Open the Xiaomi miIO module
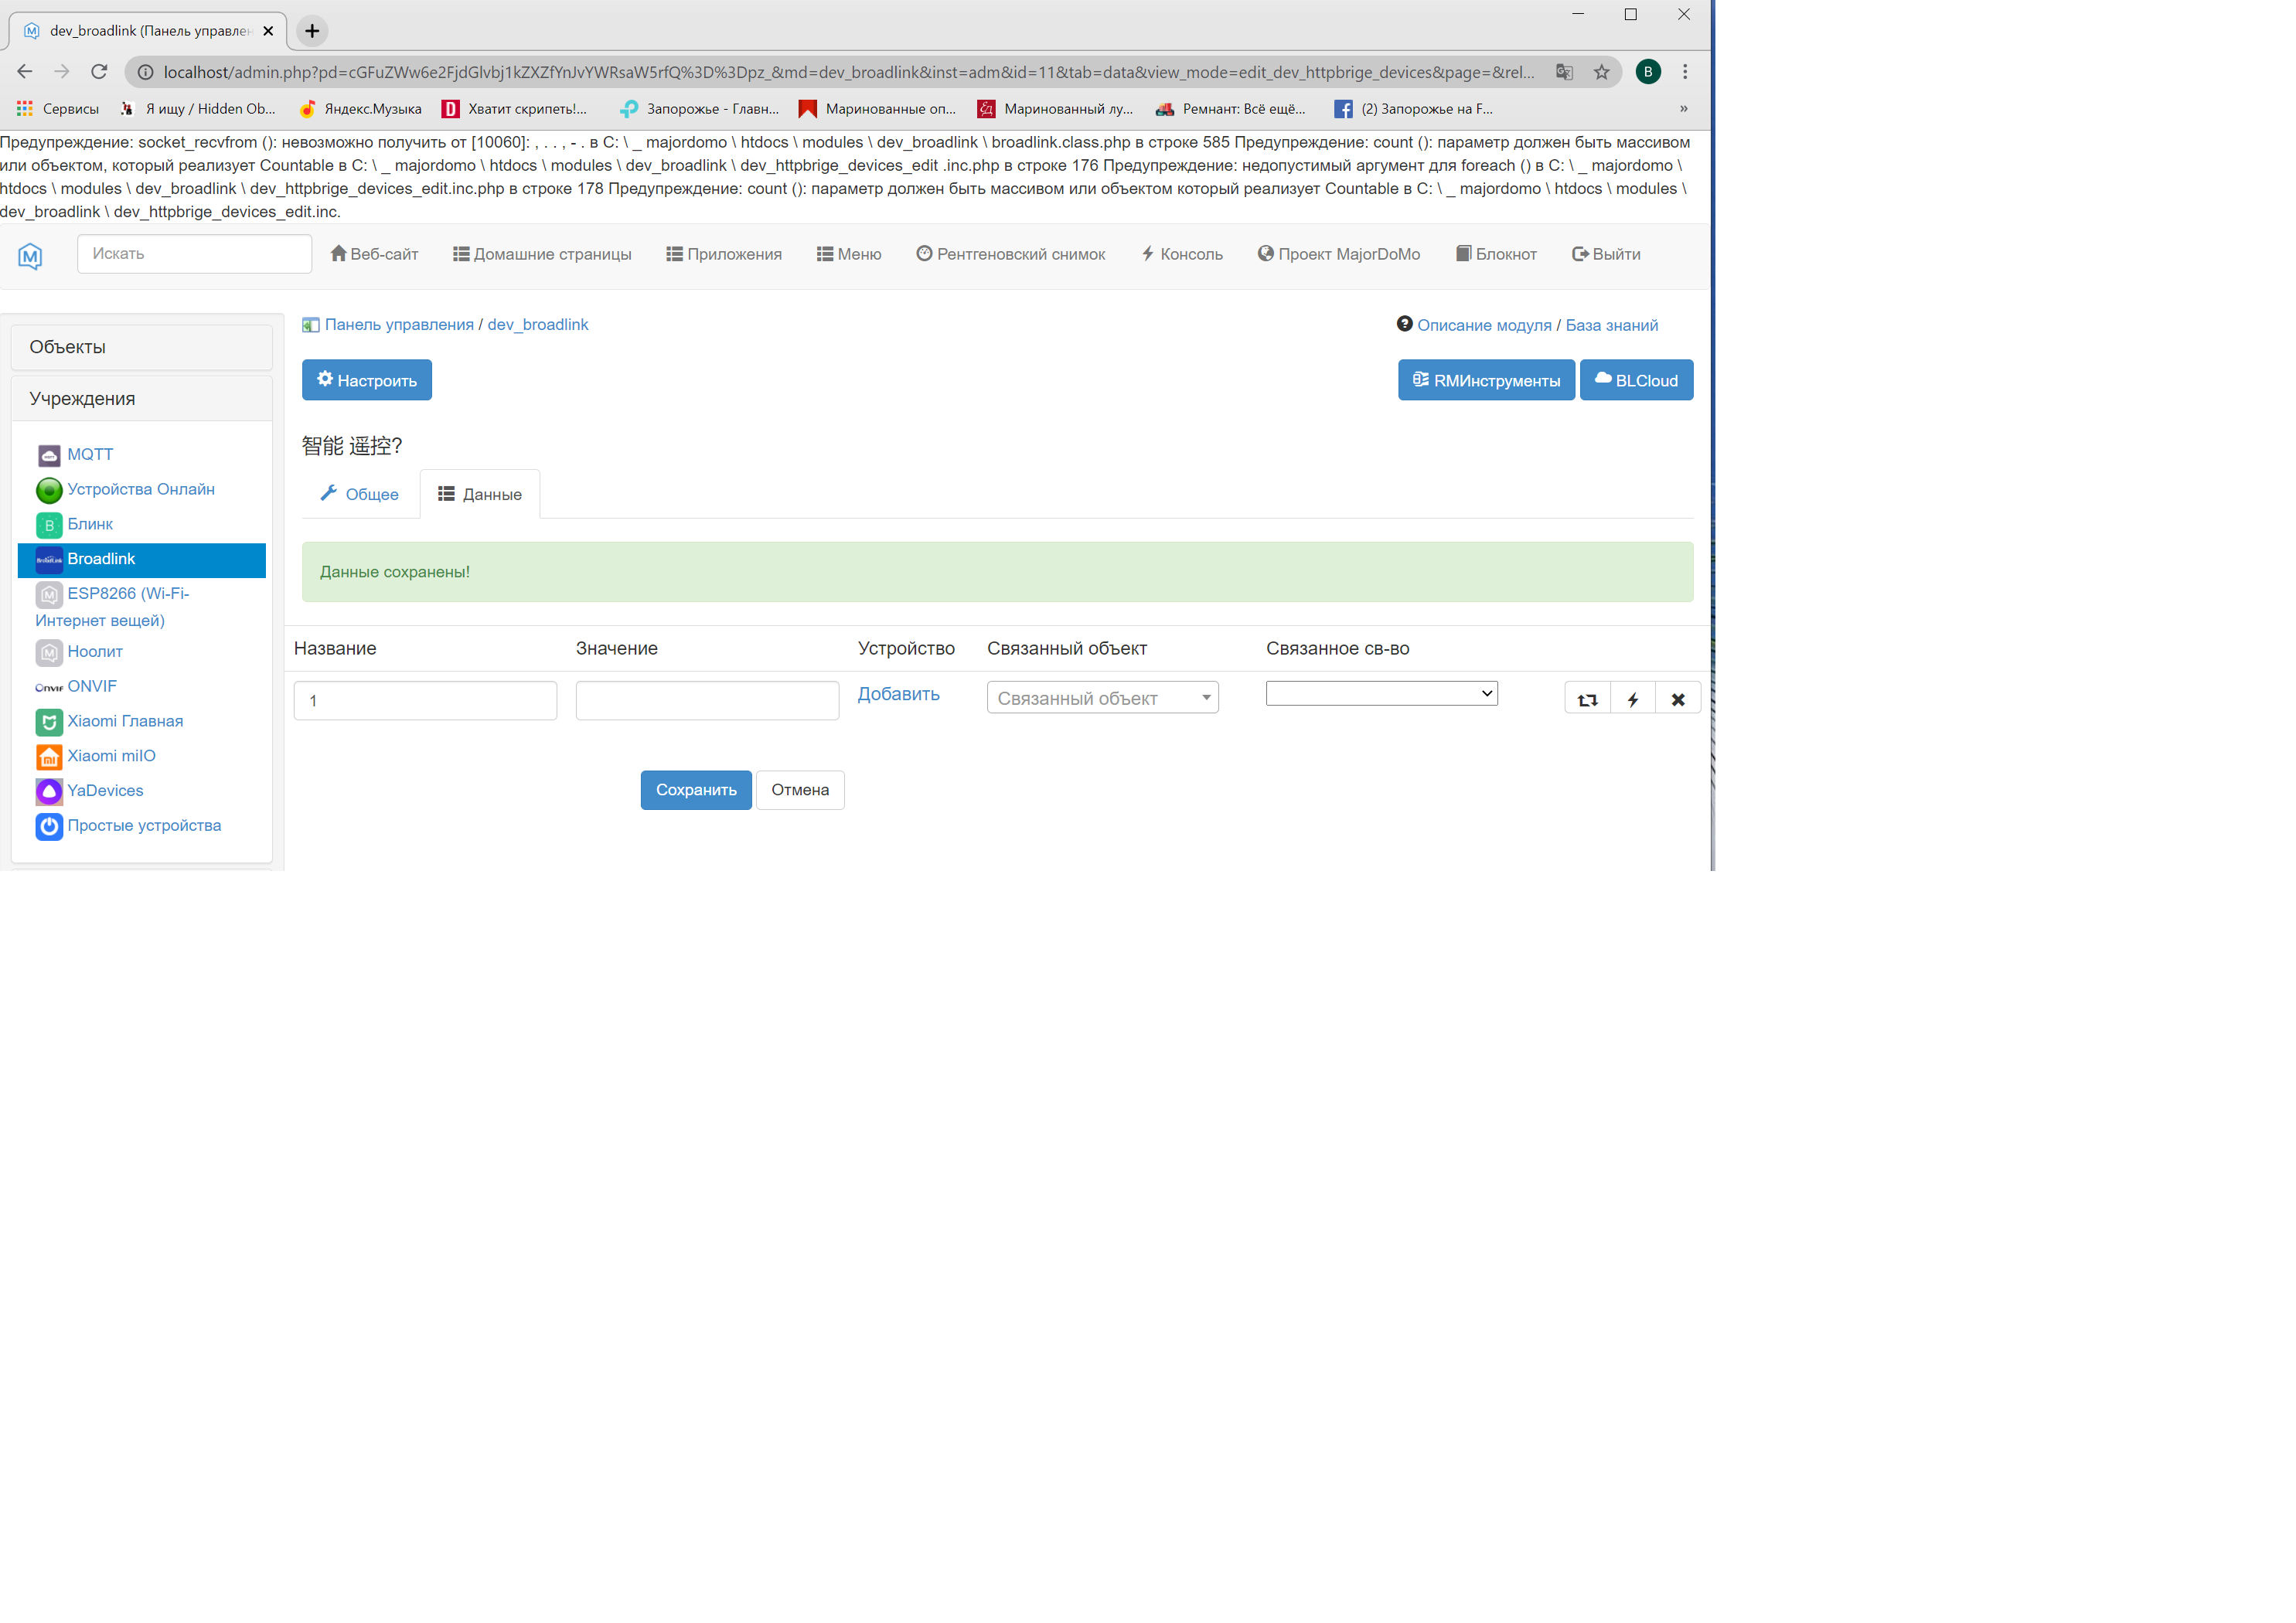Screen dimensions: 2296x1623 pyautogui.click(x=111, y=756)
